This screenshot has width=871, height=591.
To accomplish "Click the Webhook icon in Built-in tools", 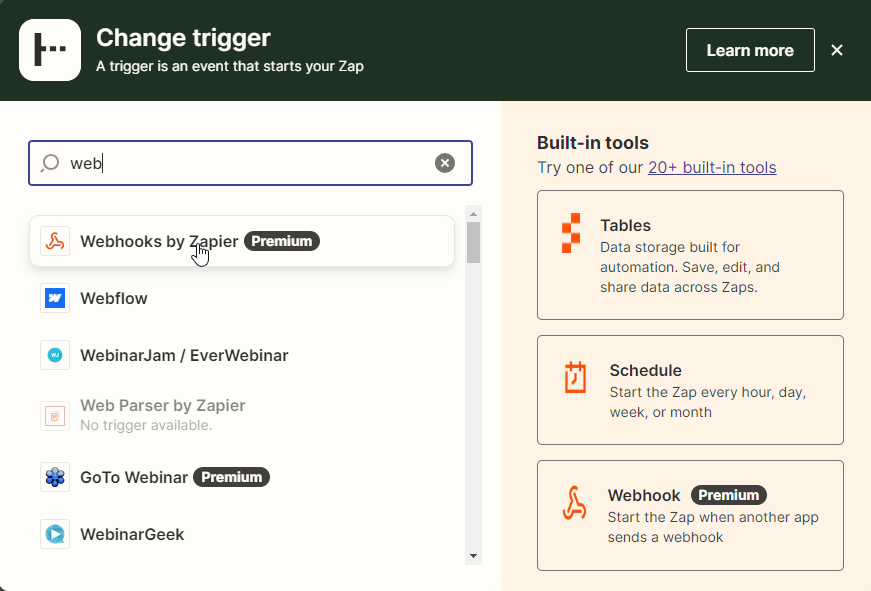I will (x=574, y=503).
